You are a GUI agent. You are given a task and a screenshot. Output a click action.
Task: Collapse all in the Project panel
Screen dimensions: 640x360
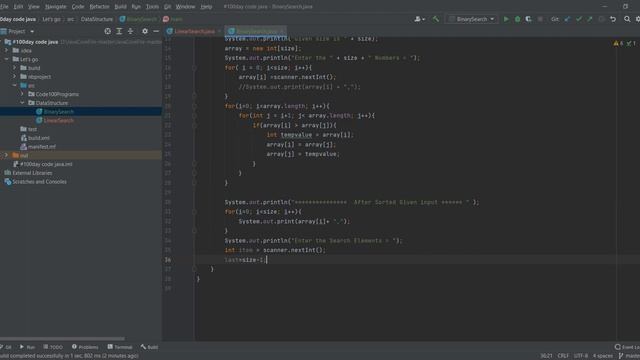coord(131,31)
